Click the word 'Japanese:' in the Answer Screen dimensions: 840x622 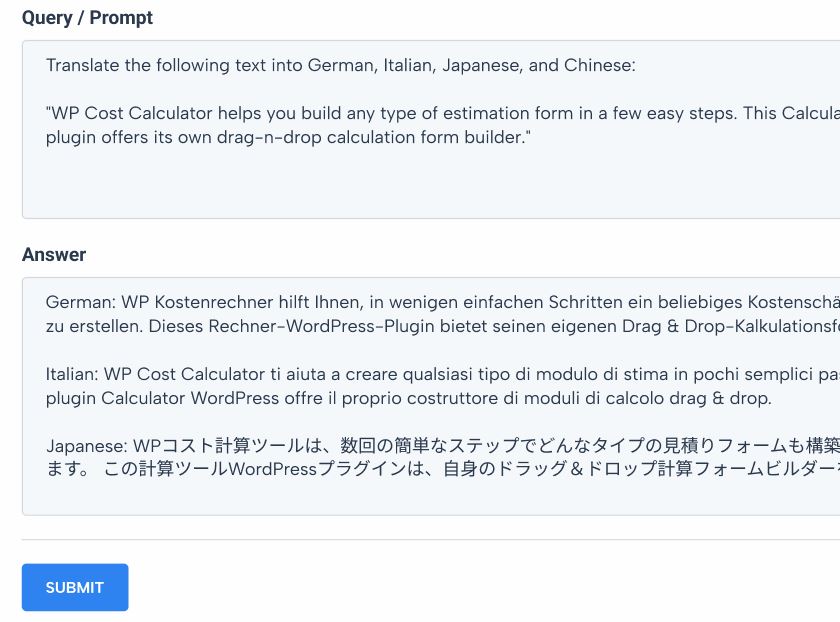coord(87,446)
